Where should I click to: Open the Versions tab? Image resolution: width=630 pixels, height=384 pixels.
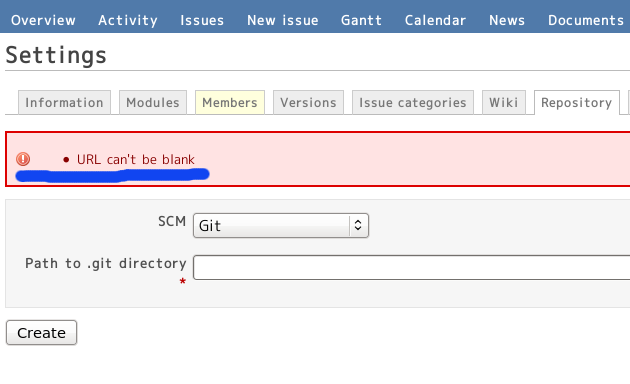point(308,102)
